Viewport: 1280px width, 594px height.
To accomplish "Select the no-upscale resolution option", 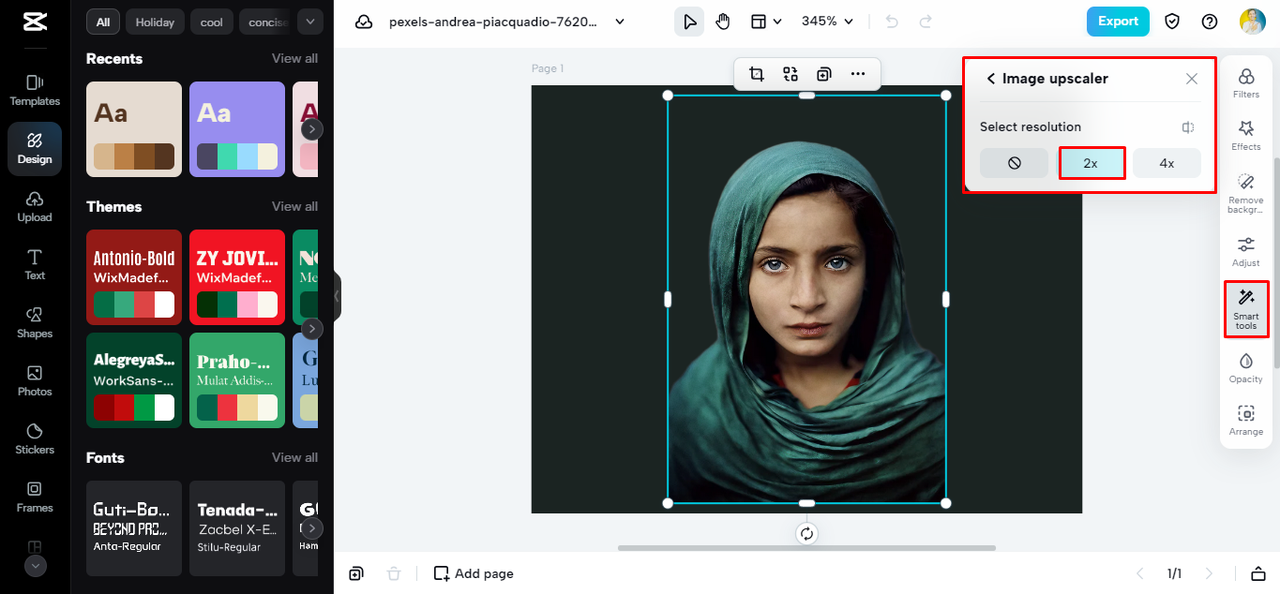I will tap(1014, 163).
